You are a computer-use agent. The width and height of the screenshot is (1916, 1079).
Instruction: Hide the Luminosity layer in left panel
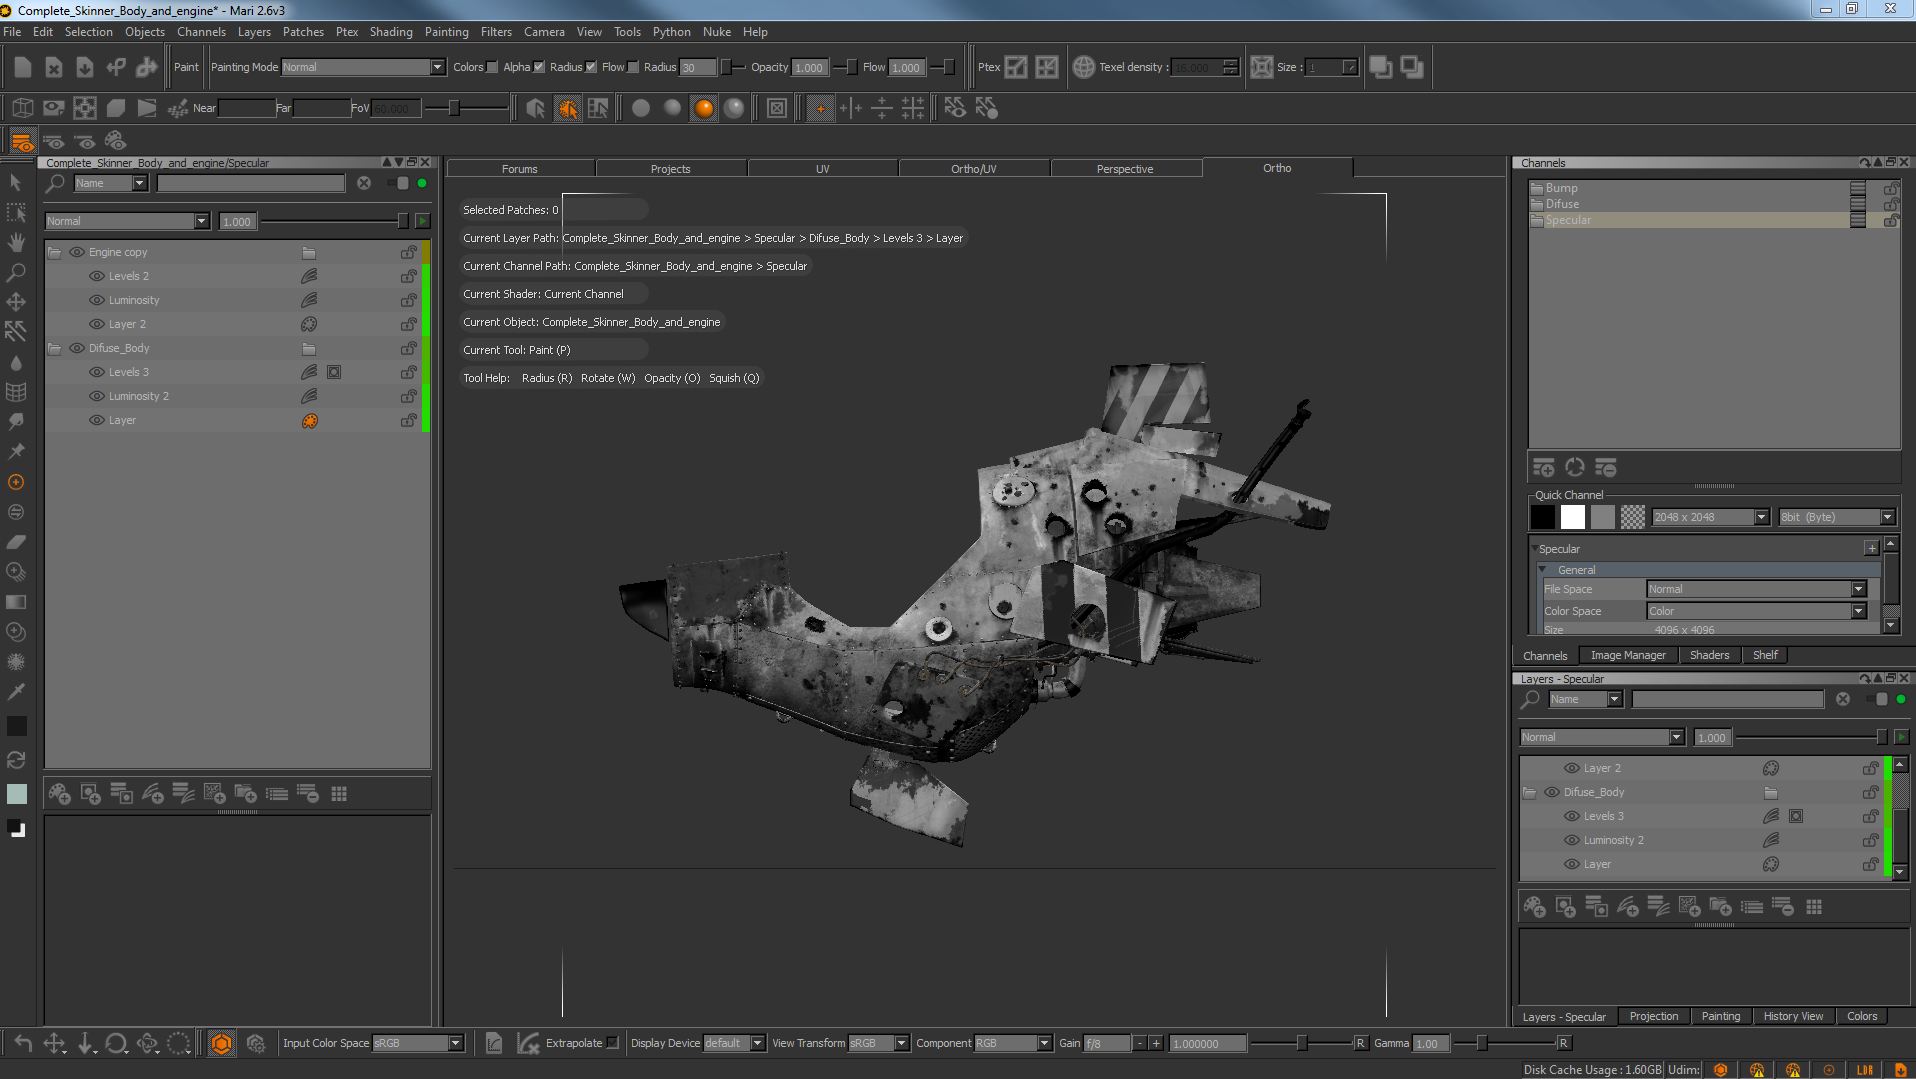[x=97, y=300]
